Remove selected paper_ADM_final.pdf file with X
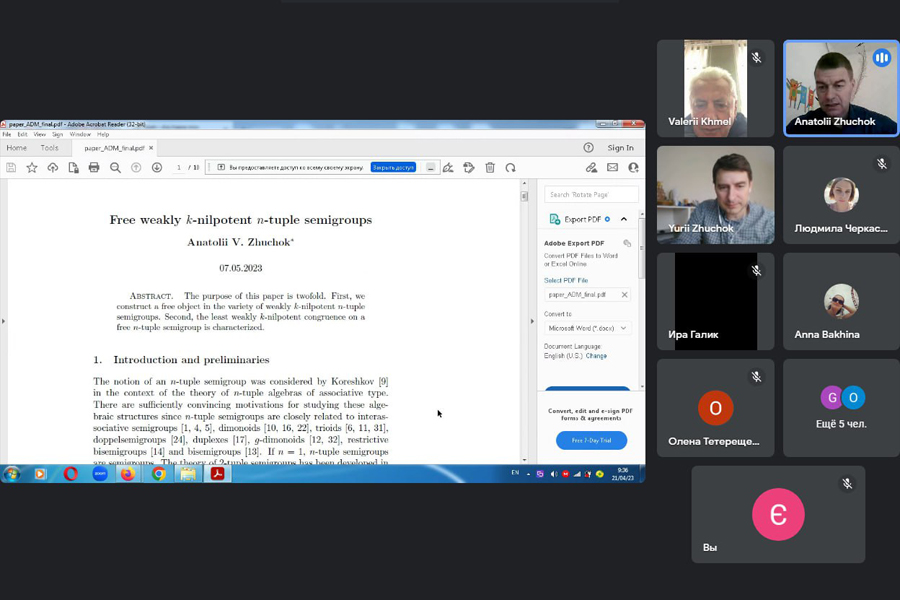900x600 pixels. [x=624, y=295]
